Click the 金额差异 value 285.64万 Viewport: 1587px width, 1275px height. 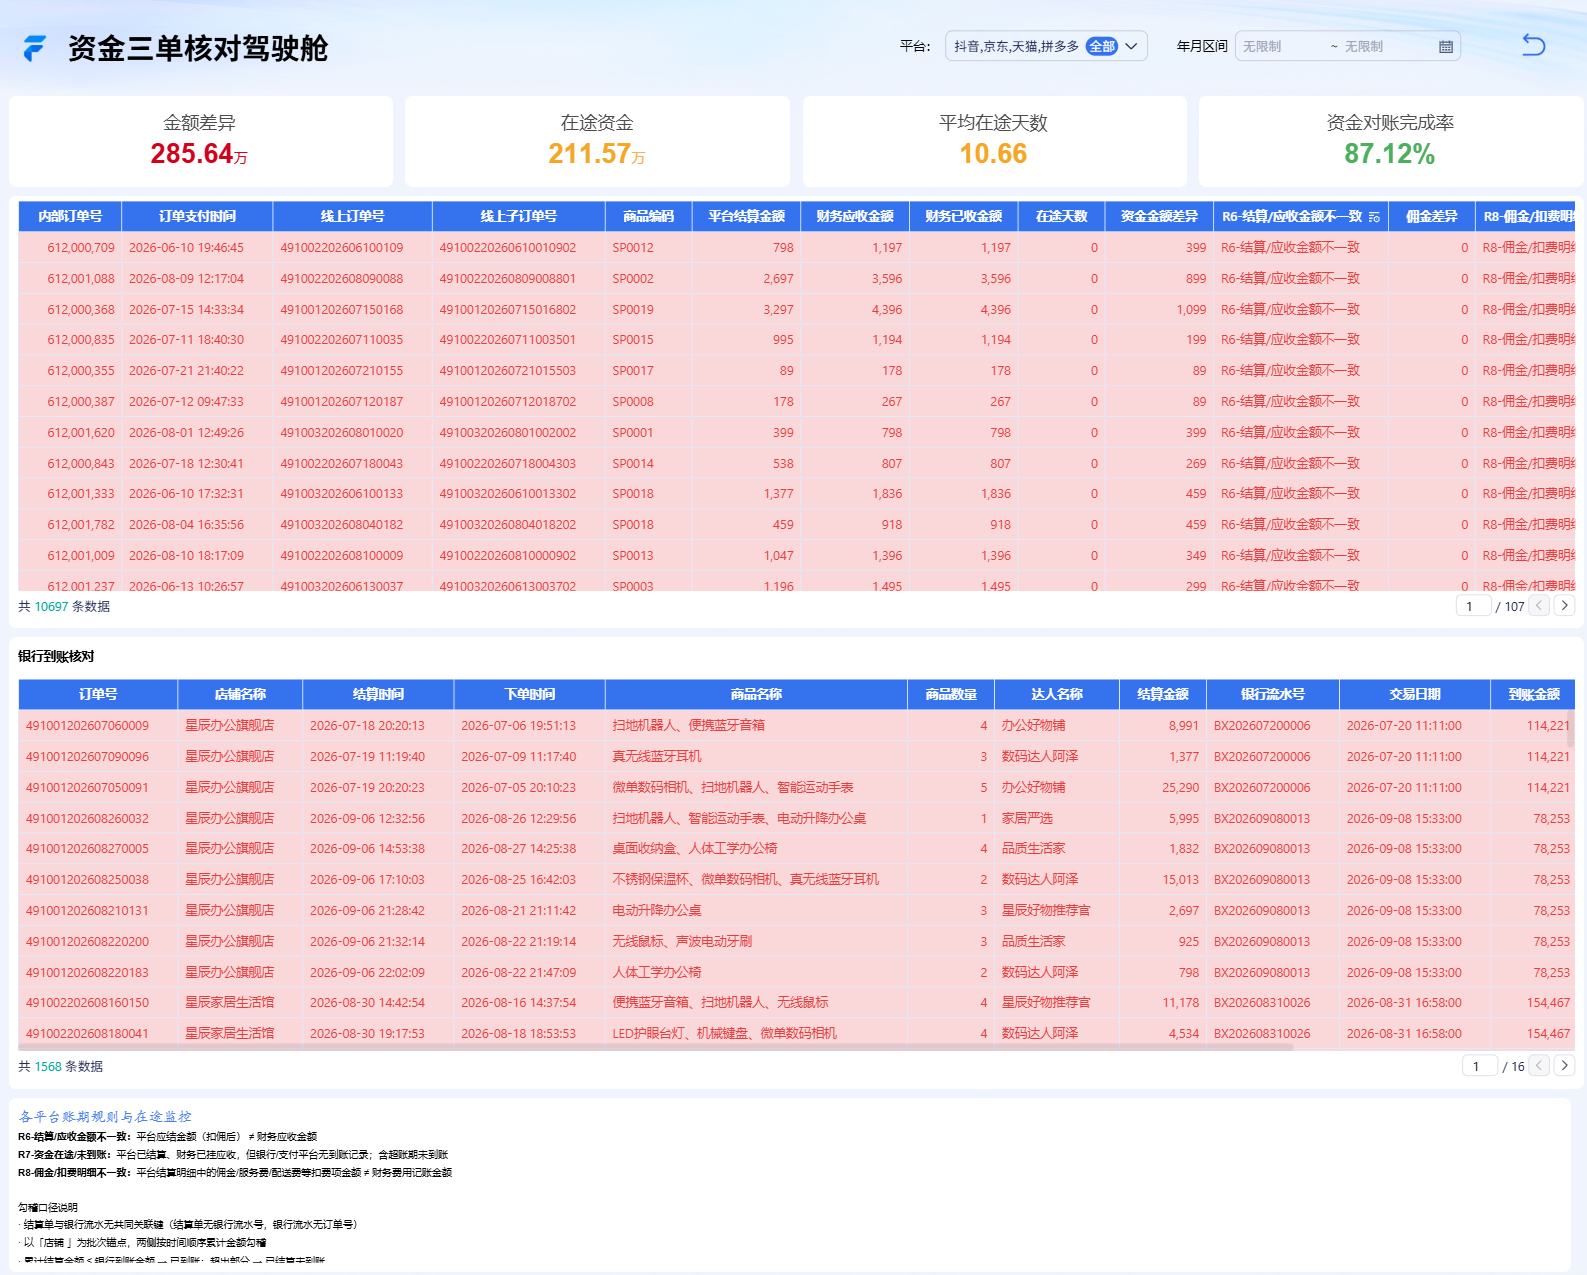(199, 154)
